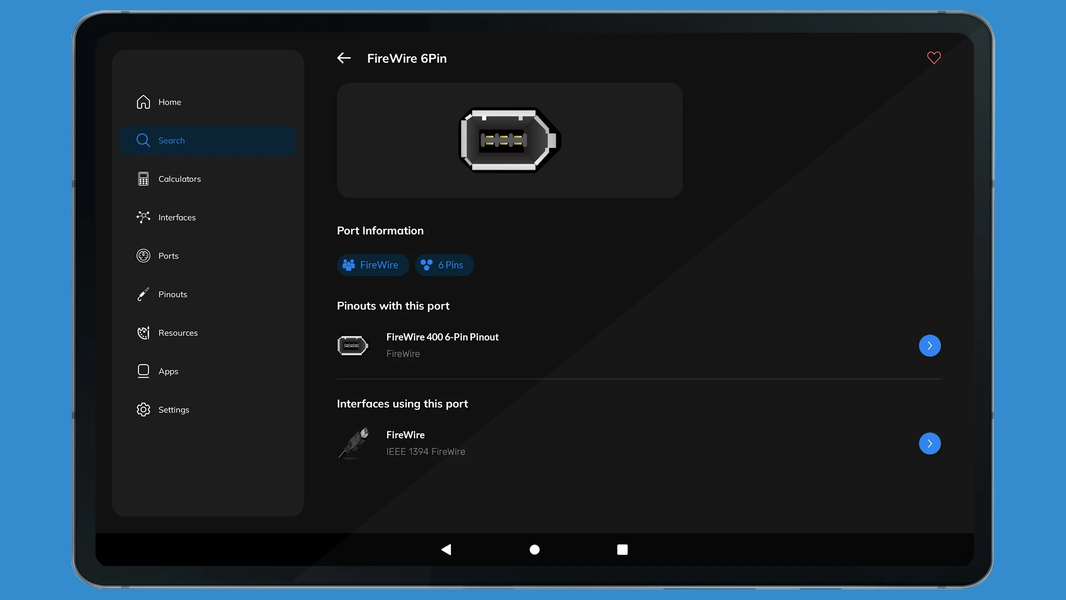Click the FireWire port tag chip
Screen dimensions: 1066x600
tap(372, 265)
